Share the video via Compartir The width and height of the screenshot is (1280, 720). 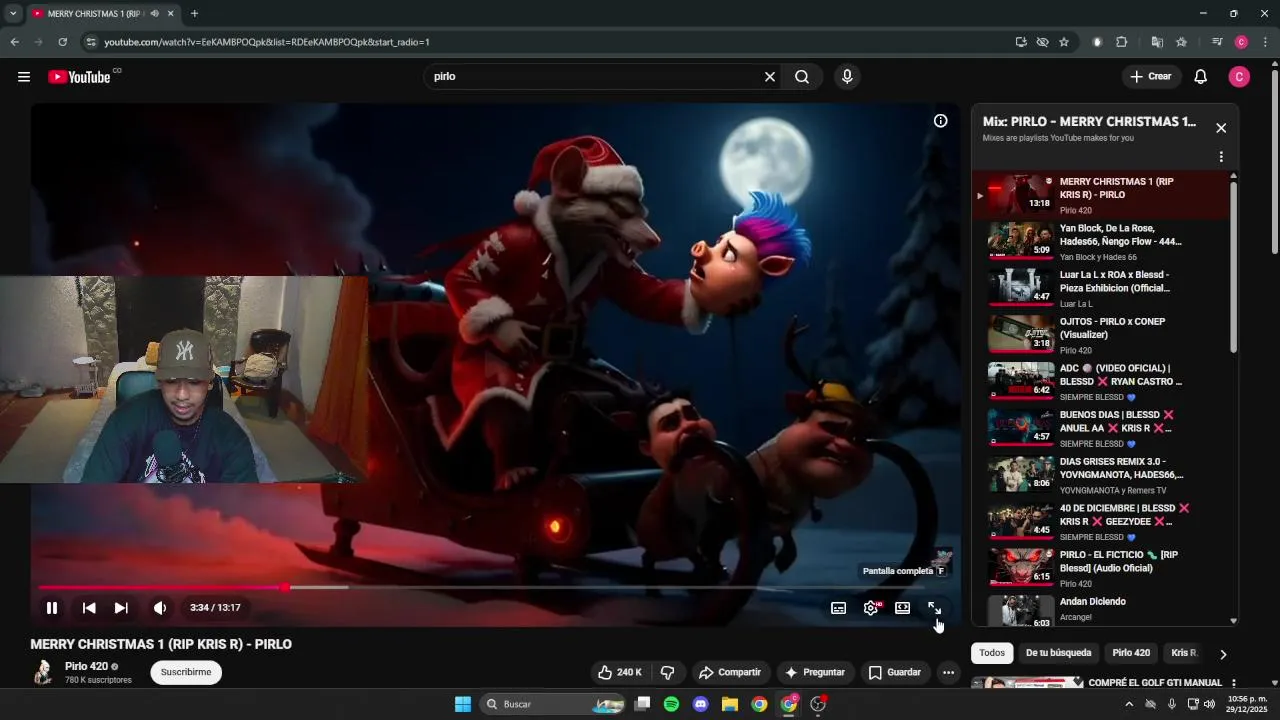tap(730, 672)
